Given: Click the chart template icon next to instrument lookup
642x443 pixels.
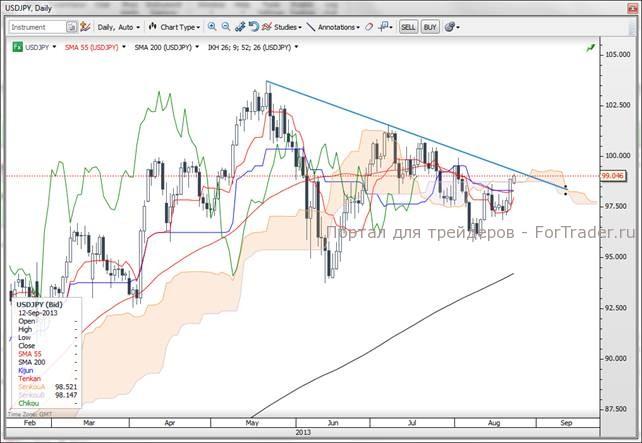Looking at the screenshot, I should [x=85, y=27].
